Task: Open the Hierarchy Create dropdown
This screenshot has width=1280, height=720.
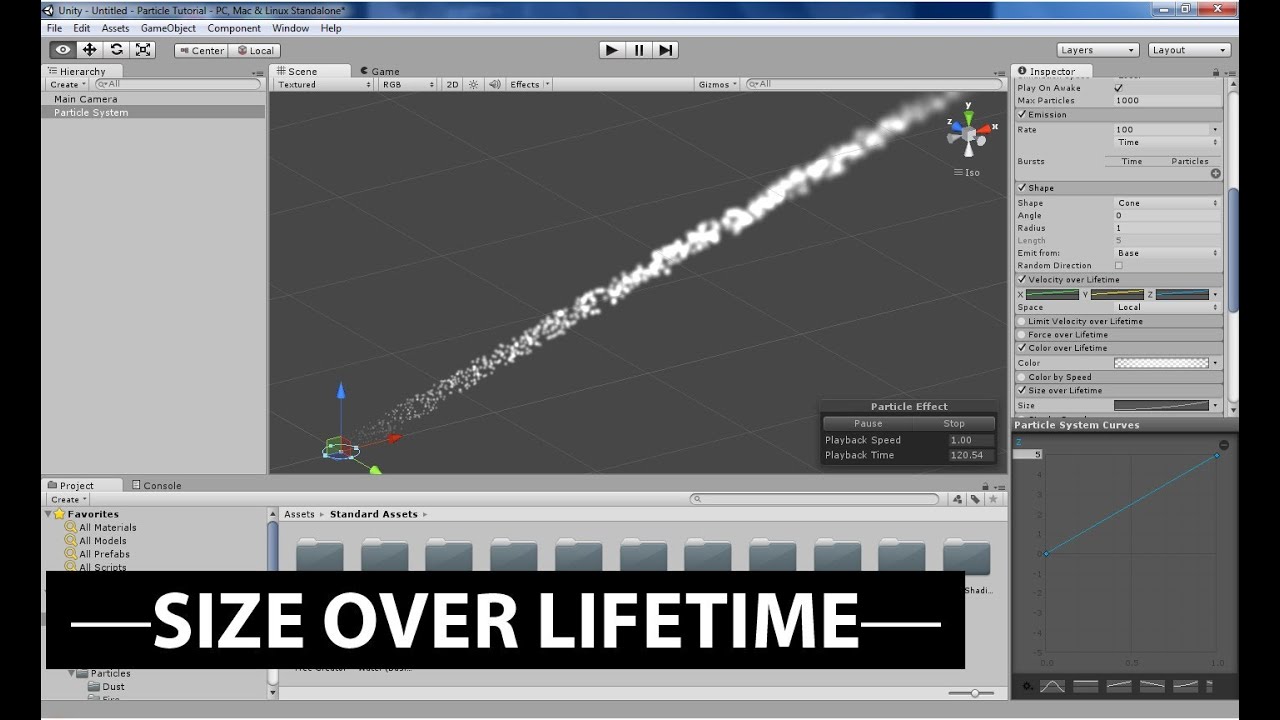Action: pos(68,85)
